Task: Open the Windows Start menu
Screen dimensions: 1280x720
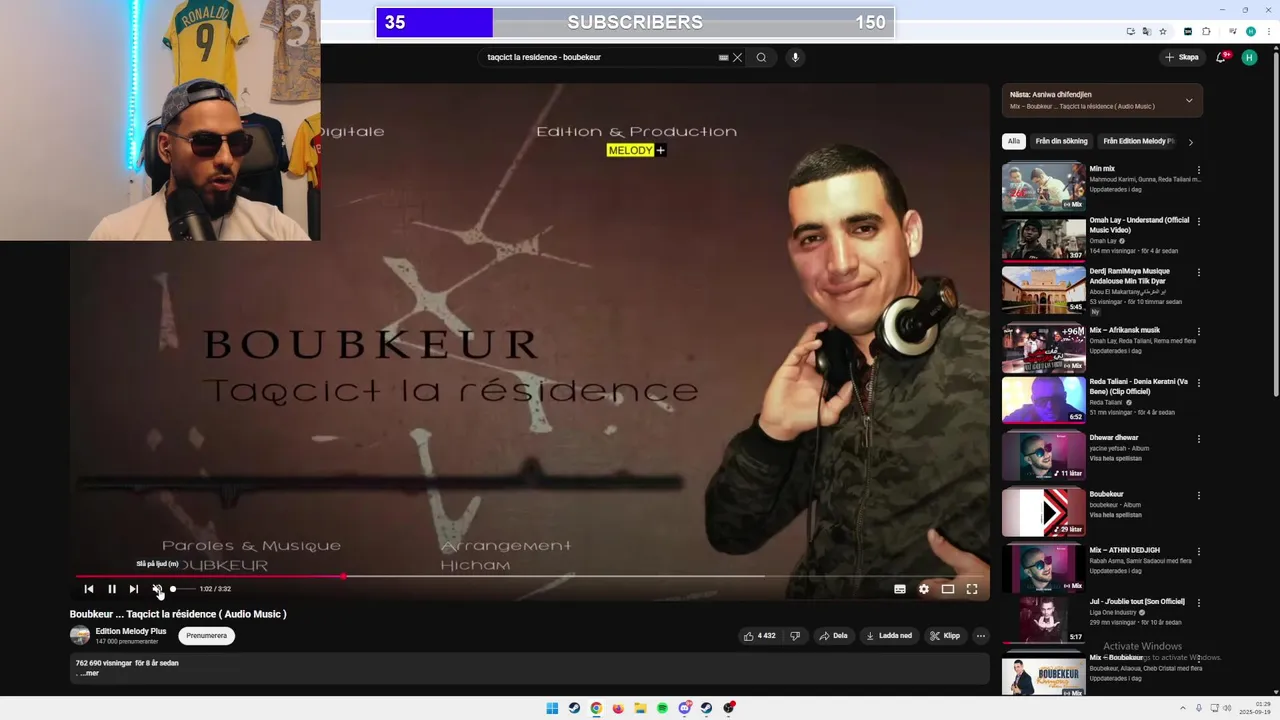Action: click(552, 708)
